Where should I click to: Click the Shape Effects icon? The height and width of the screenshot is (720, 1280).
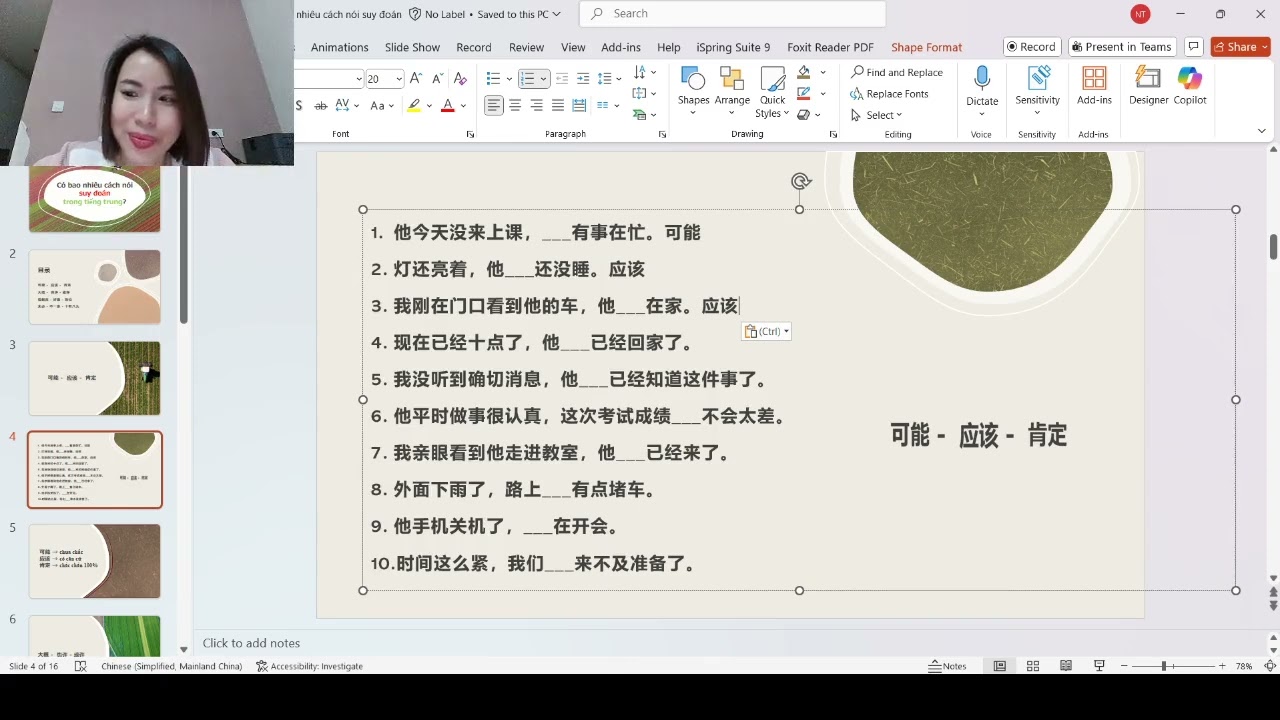804,114
